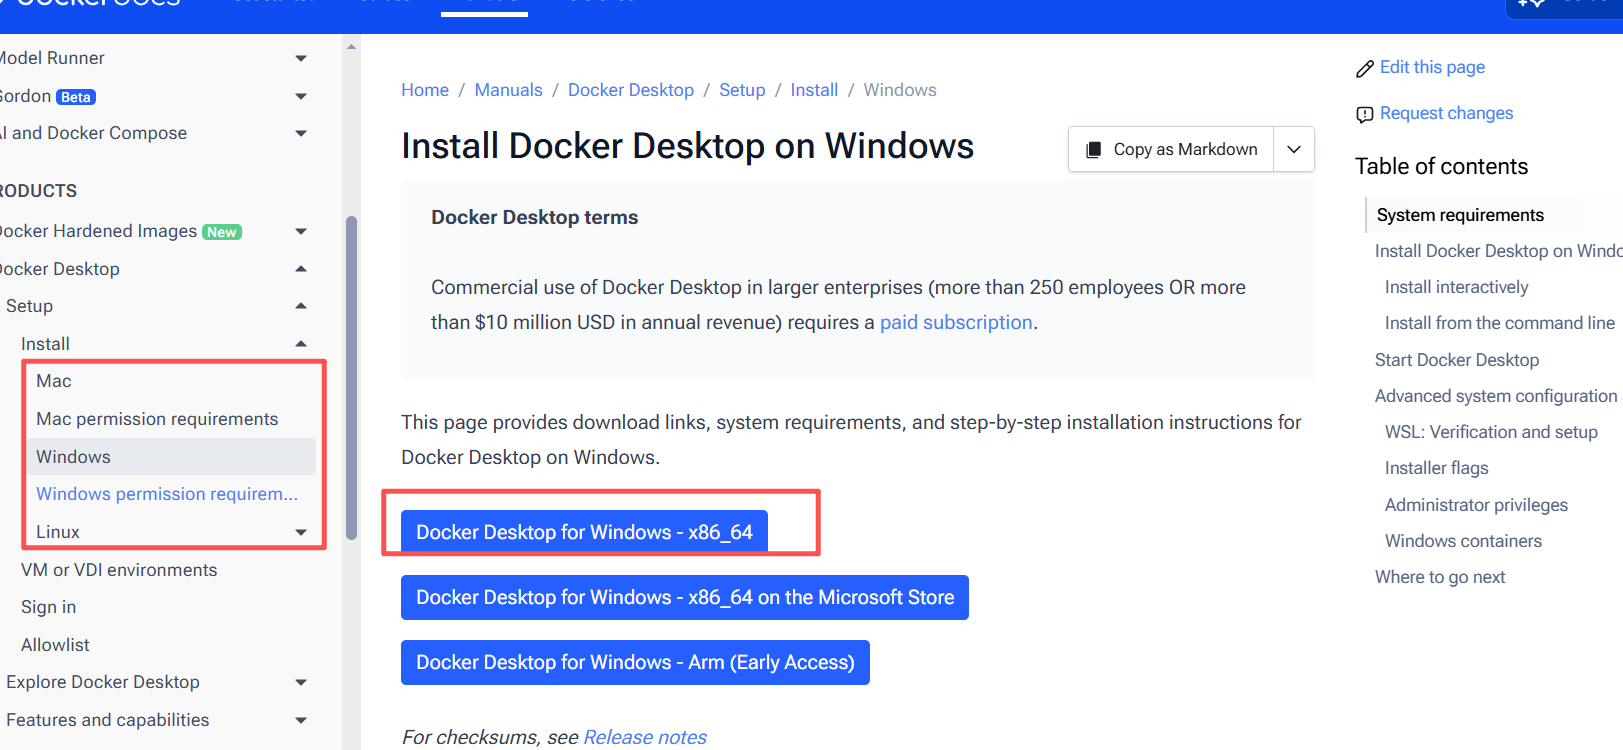
Task: Jump to Start Docker Desktop section
Action: (x=1457, y=360)
